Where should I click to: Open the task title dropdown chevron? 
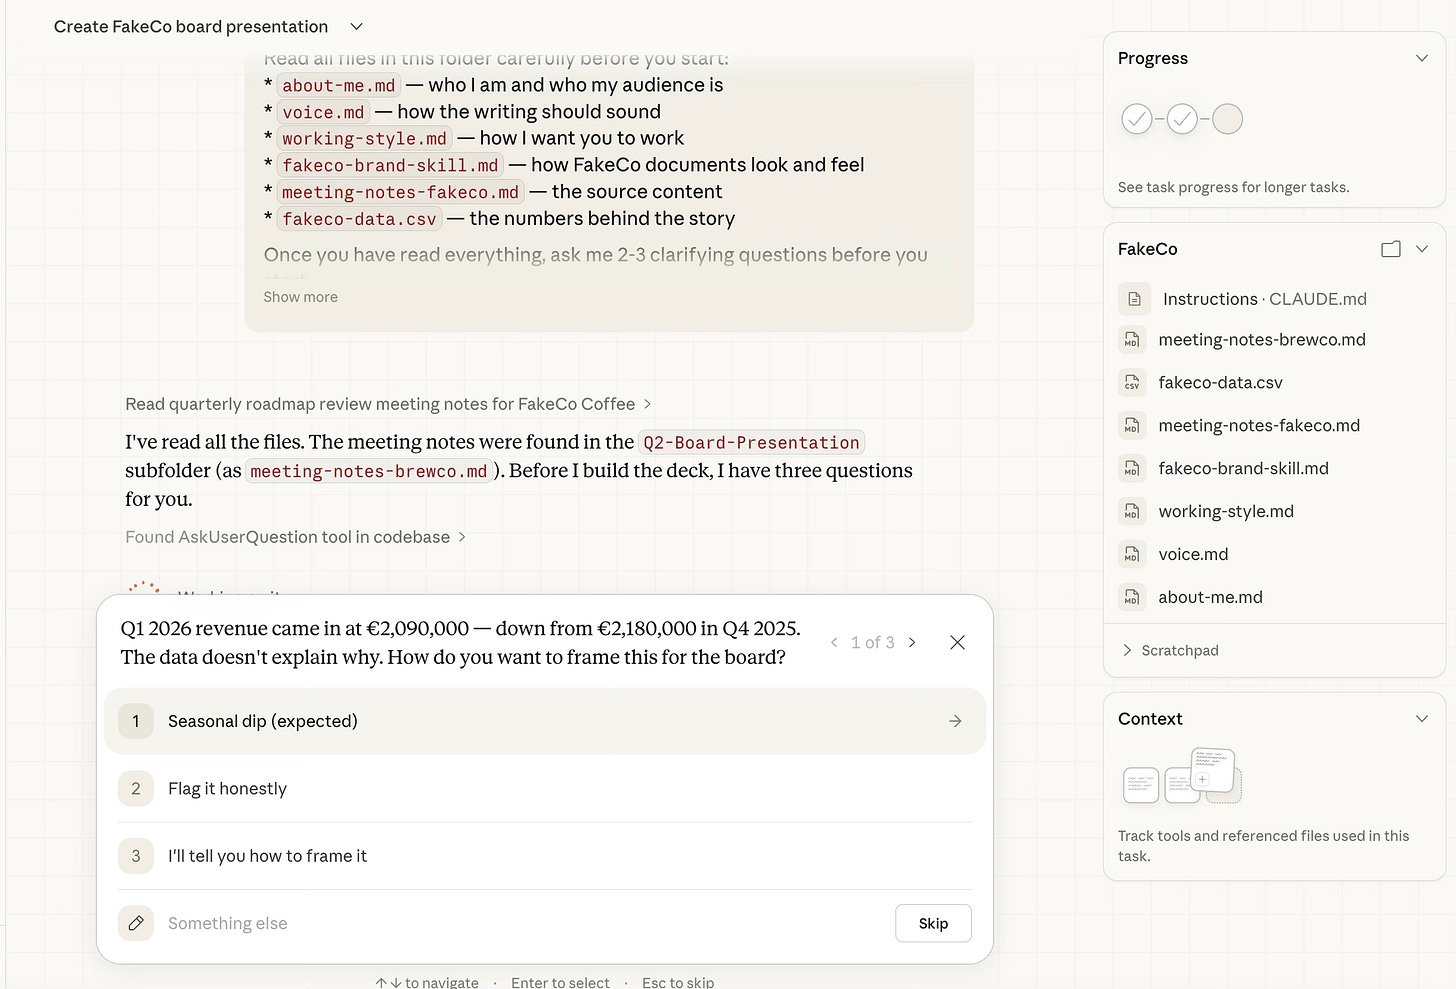coord(356,27)
